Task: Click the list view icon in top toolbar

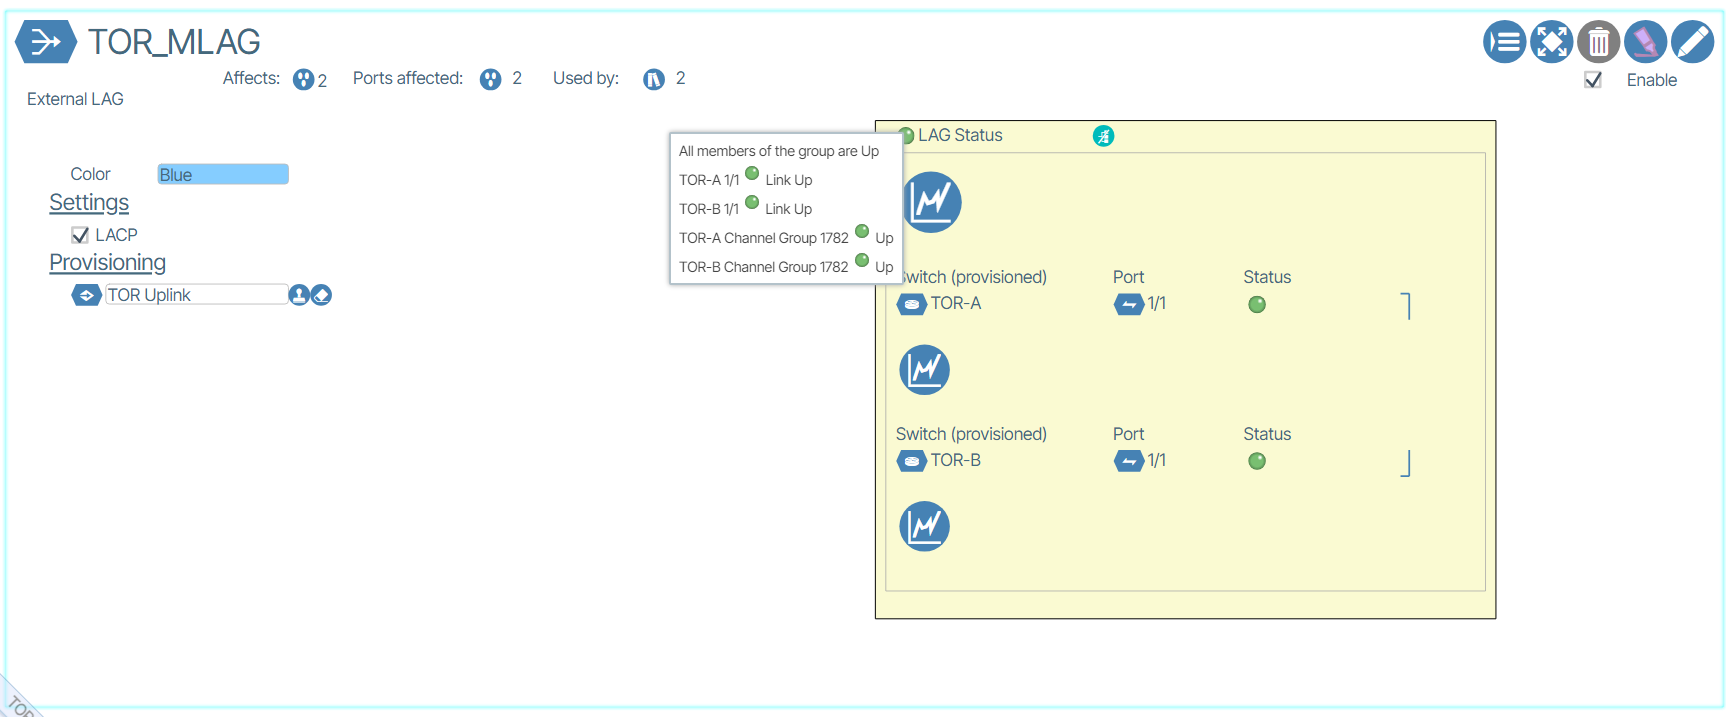Action: click(1504, 42)
